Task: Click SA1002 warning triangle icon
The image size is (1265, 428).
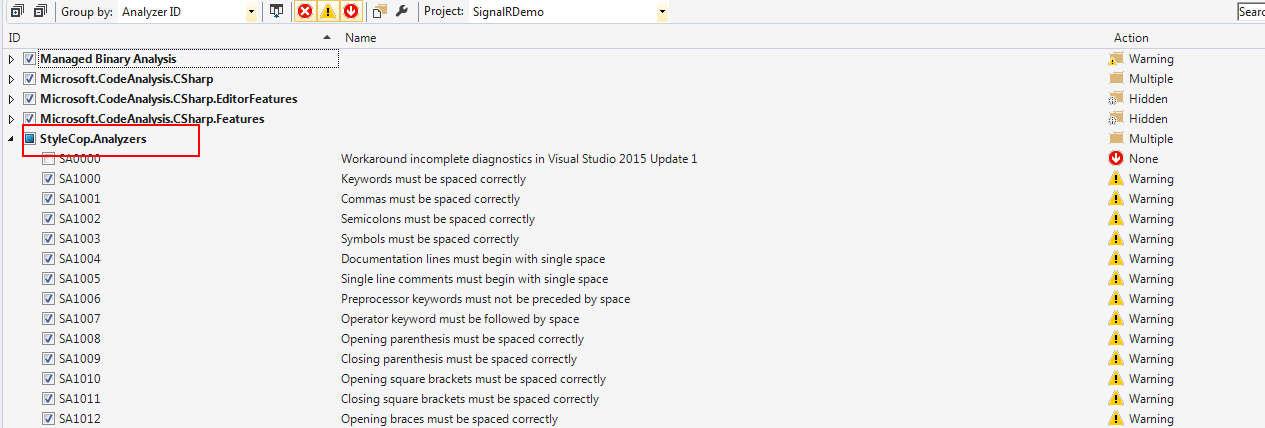Action: coord(1116,219)
